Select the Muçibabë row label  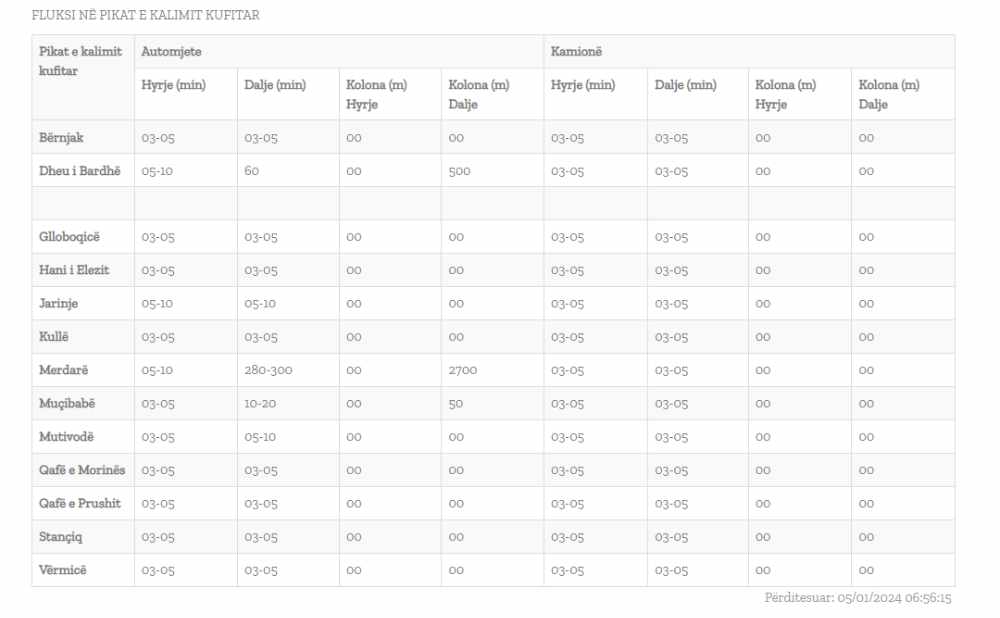68,403
